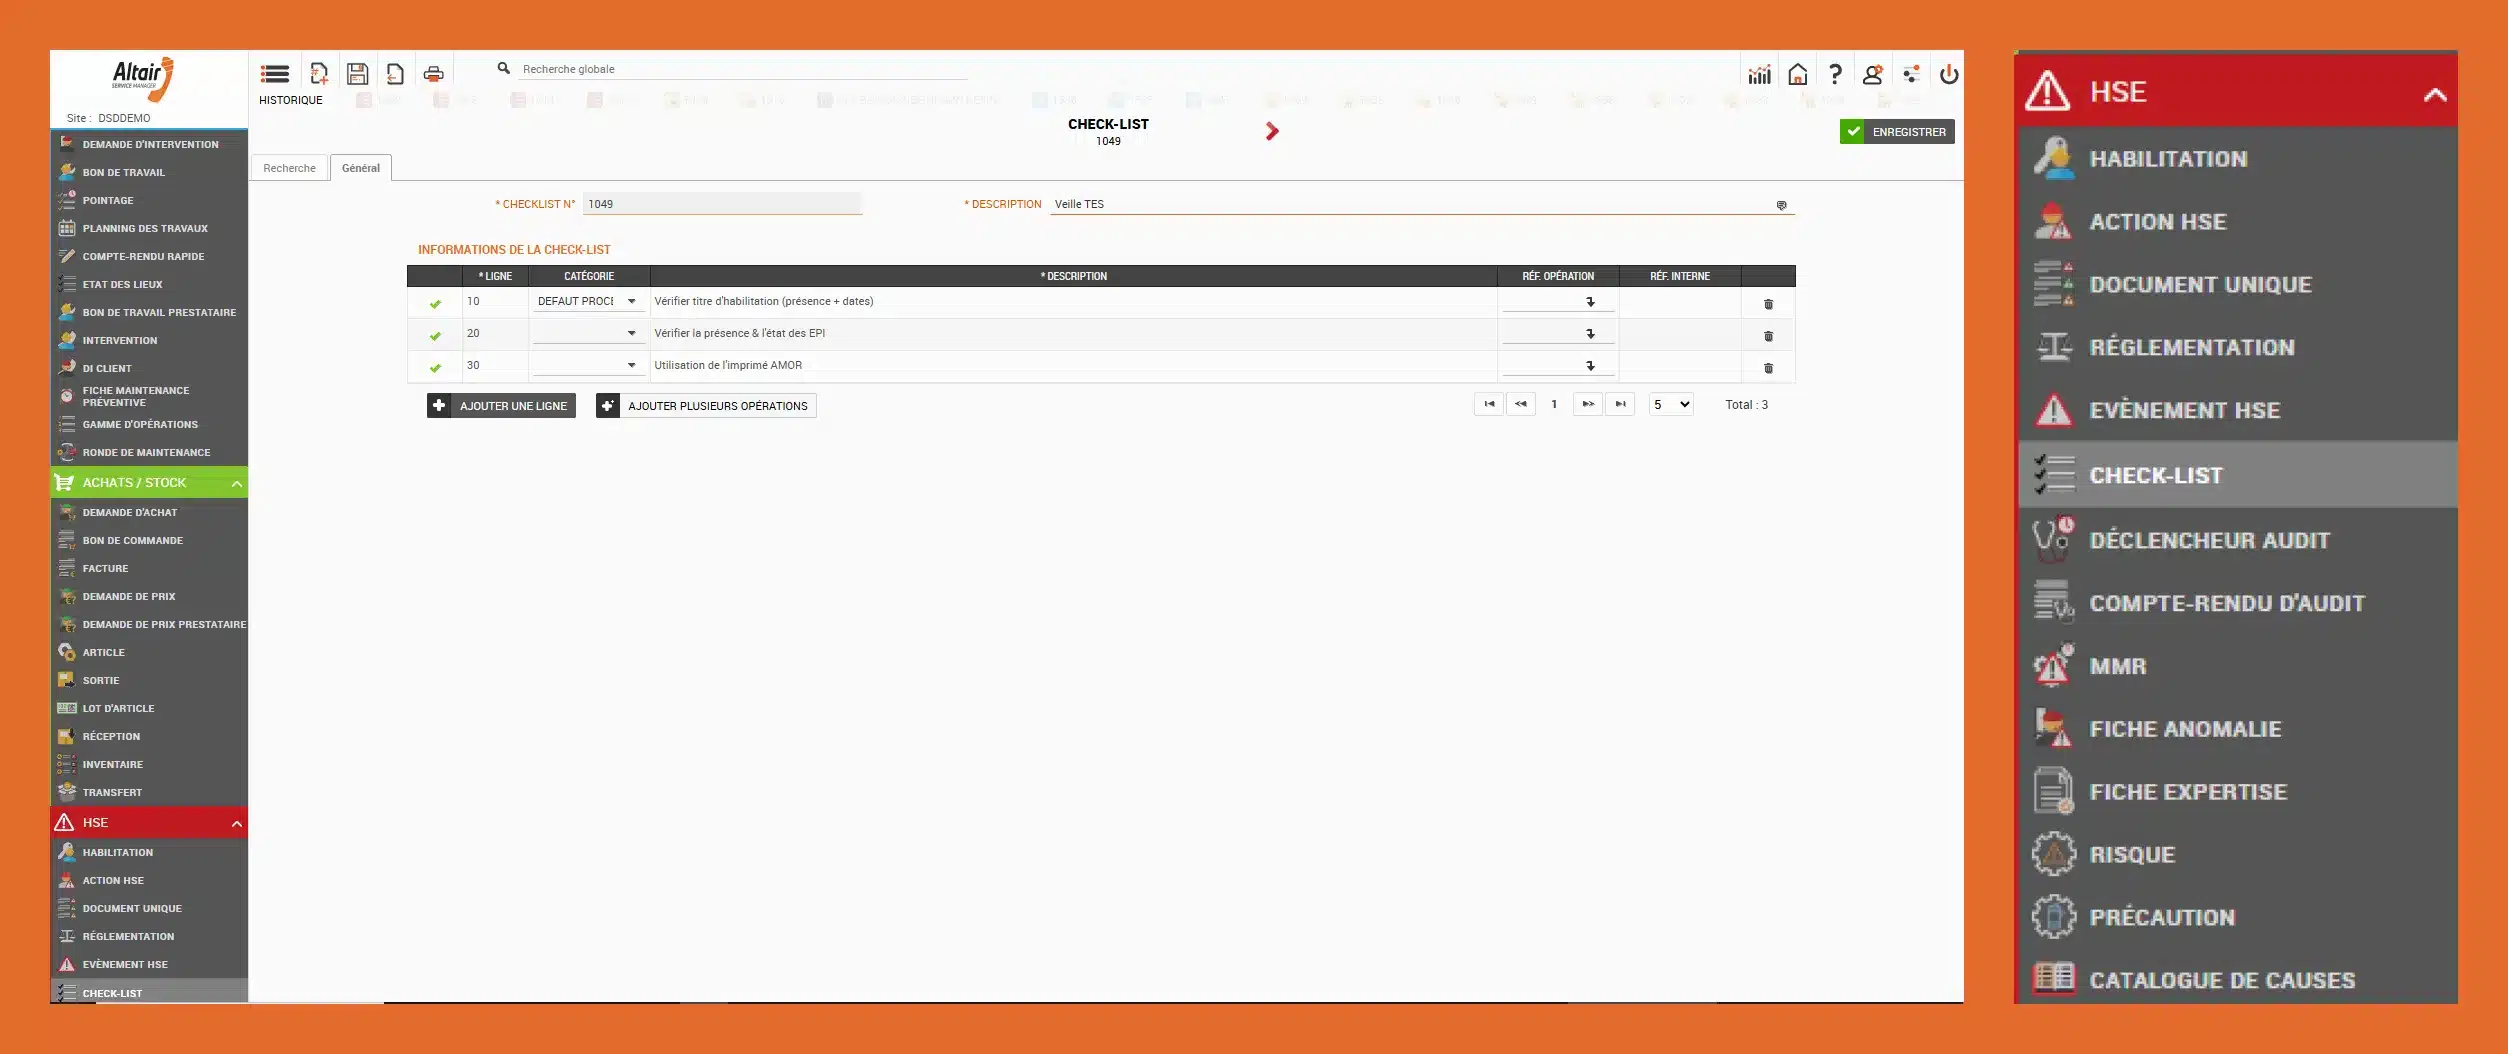Open Compte-Rendu d'Audit in enlarged HSE panel
2508x1054 pixels.
pyautogui.click(x=2237, y=604)
